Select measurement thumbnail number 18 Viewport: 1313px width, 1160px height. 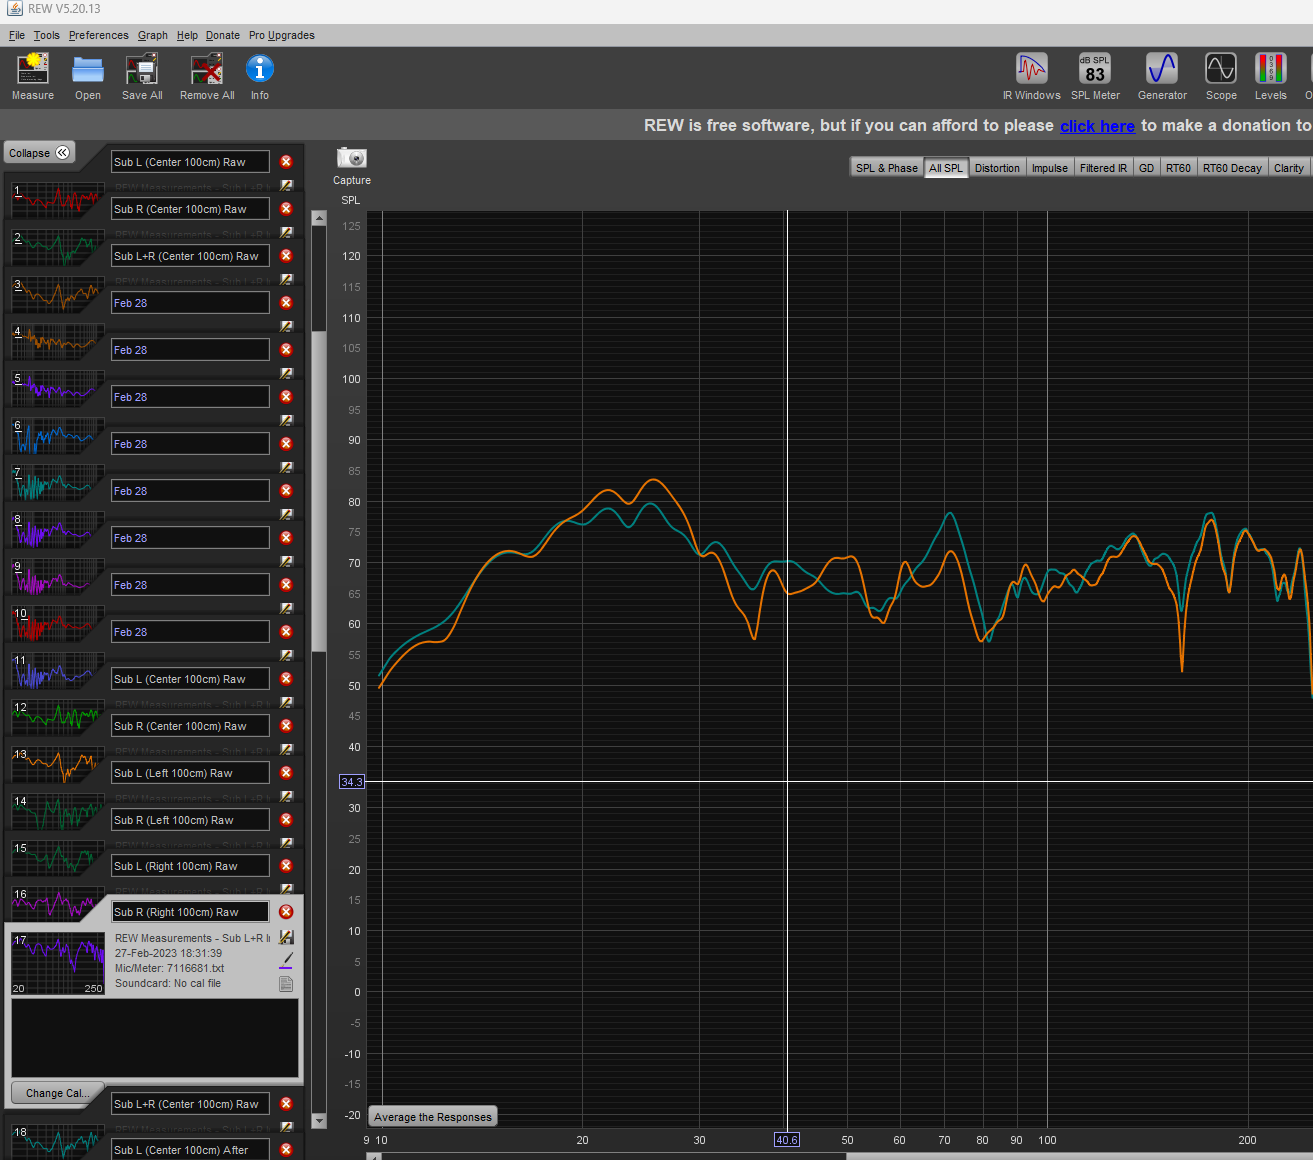pos(57,1141)
